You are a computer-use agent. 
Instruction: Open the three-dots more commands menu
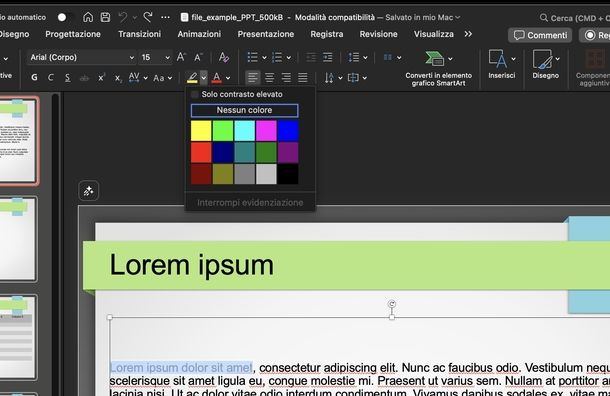tap(165, 17)
